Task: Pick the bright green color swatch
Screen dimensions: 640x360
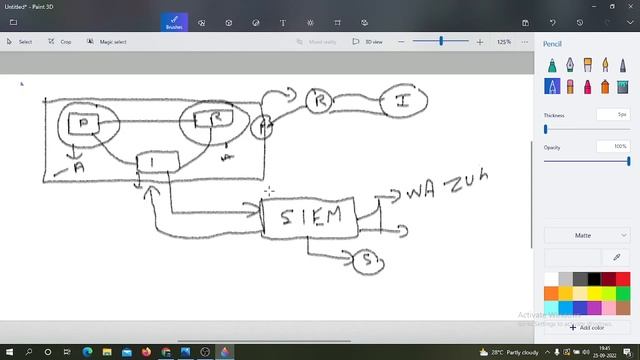Action: tap(623, 293)
